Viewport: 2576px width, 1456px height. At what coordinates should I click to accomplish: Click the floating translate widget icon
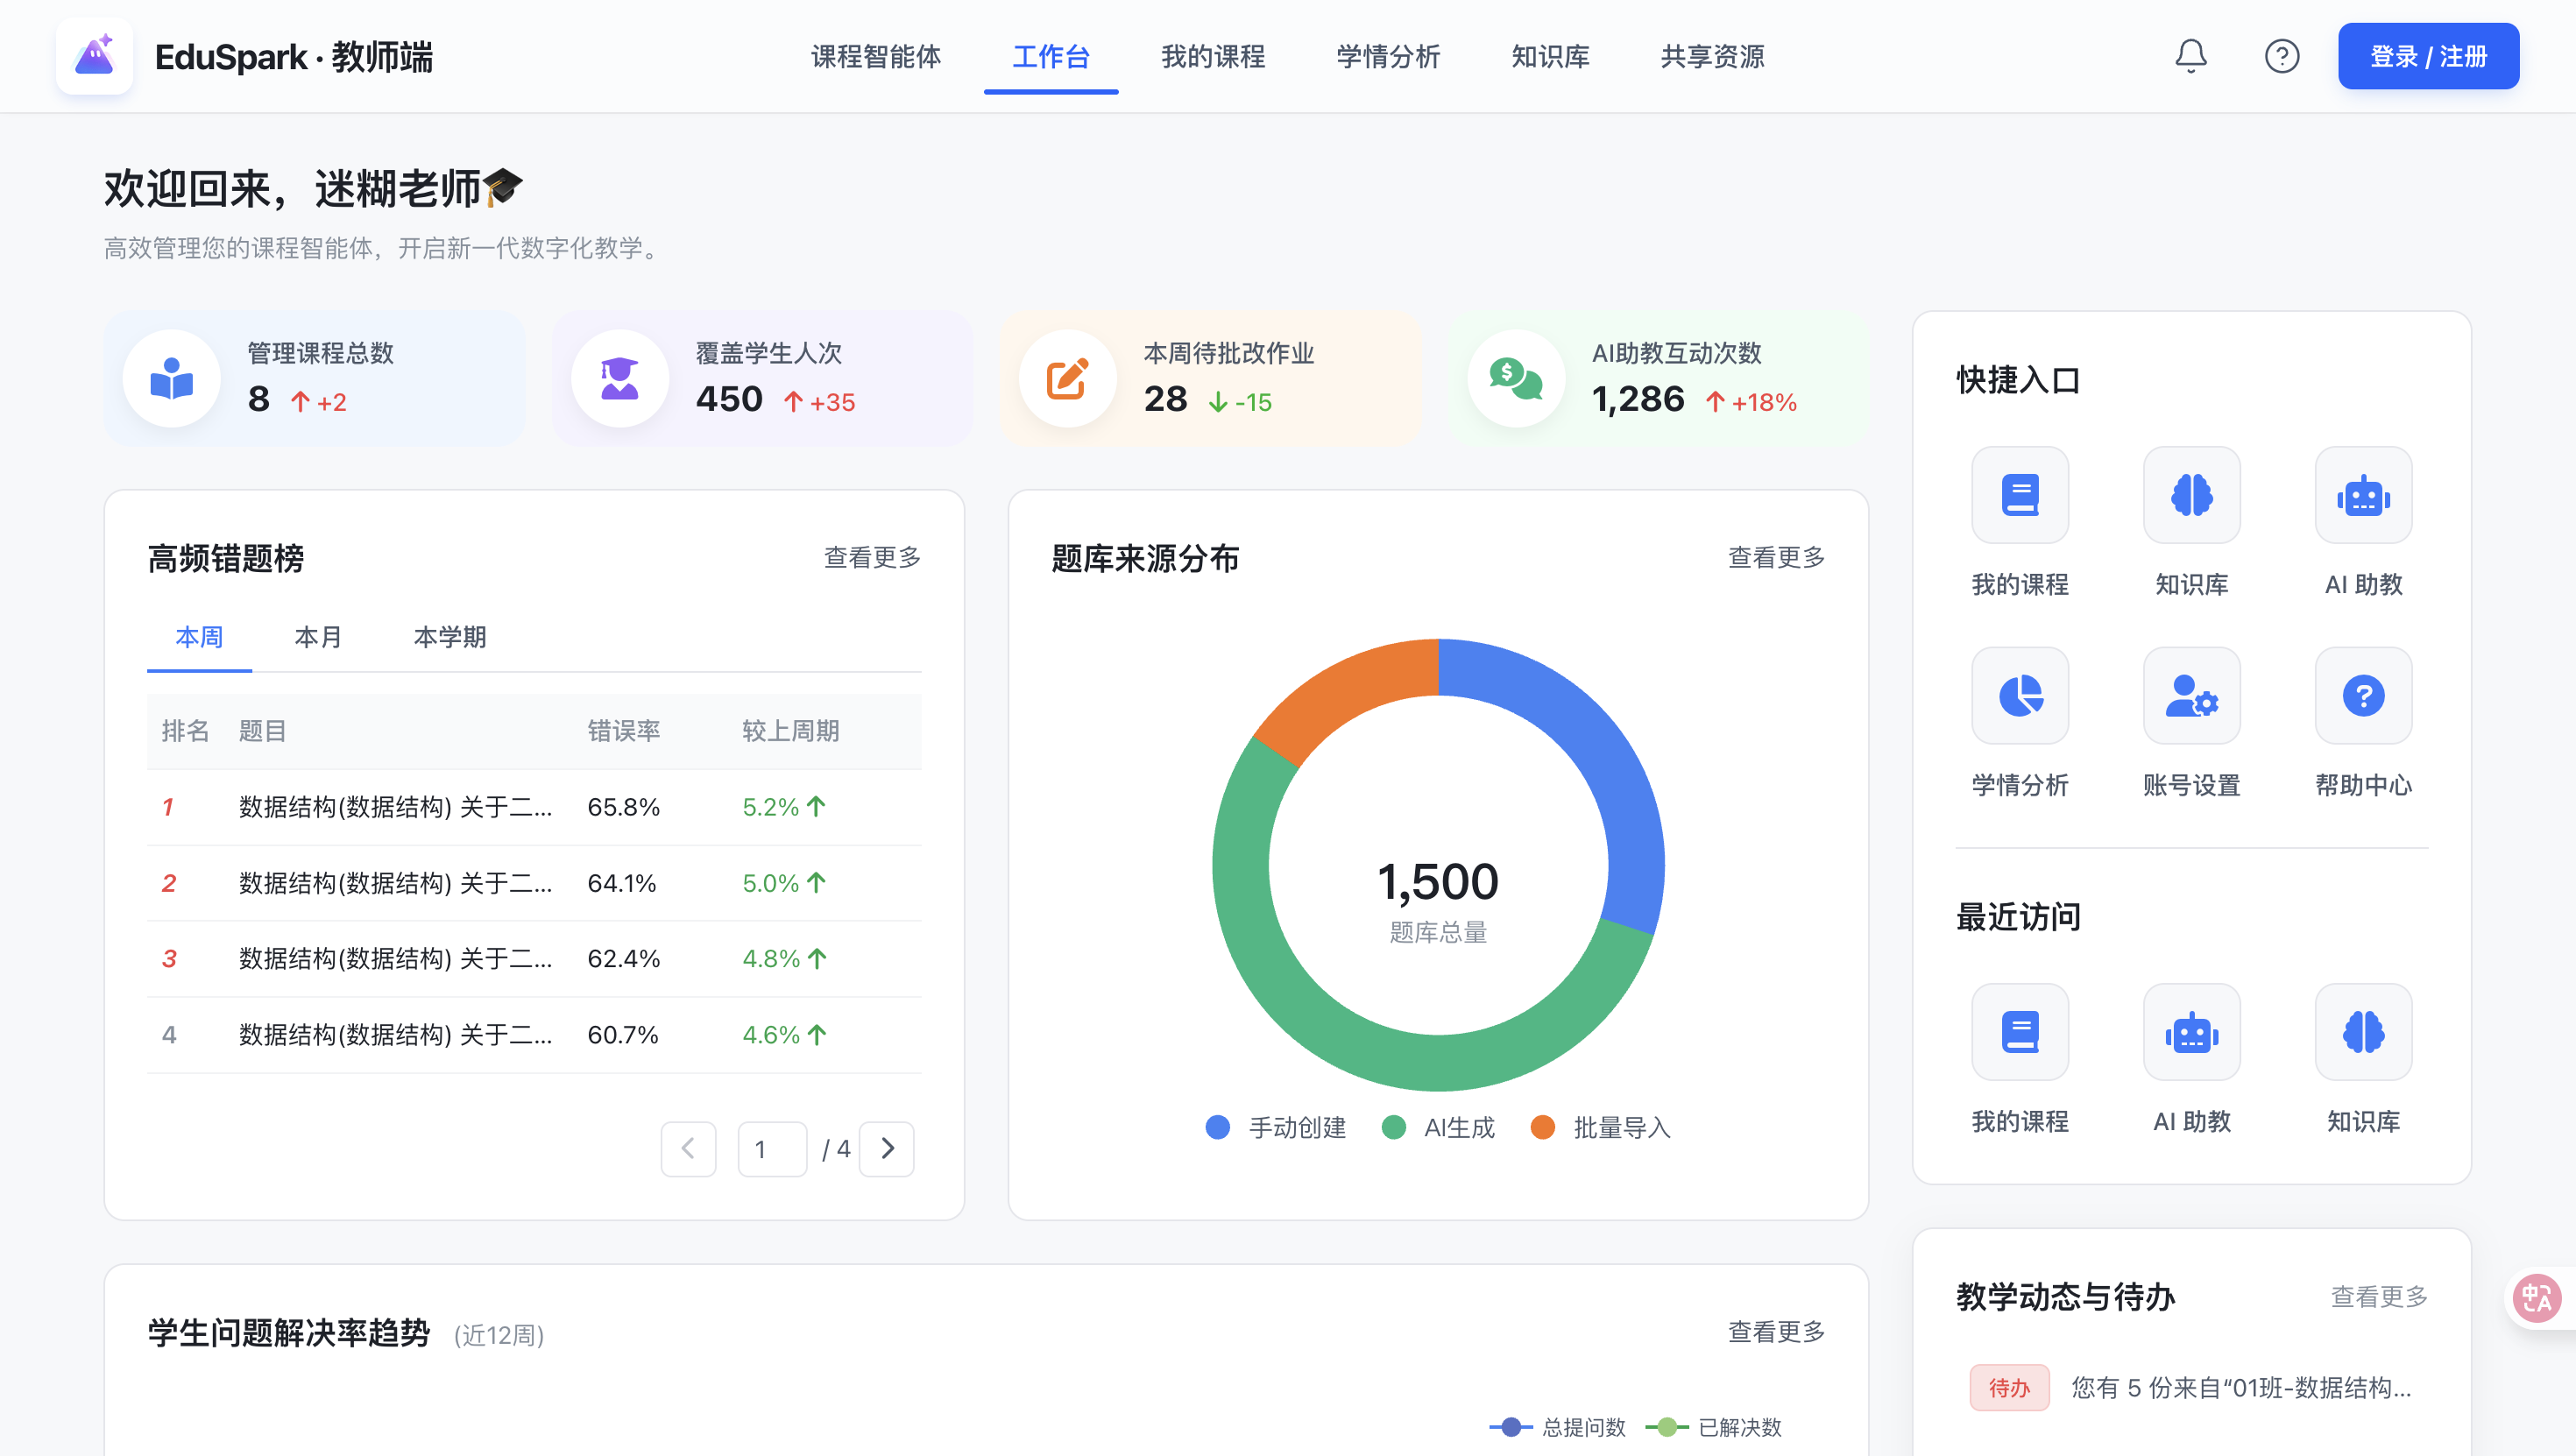tap(2537, 1298)
